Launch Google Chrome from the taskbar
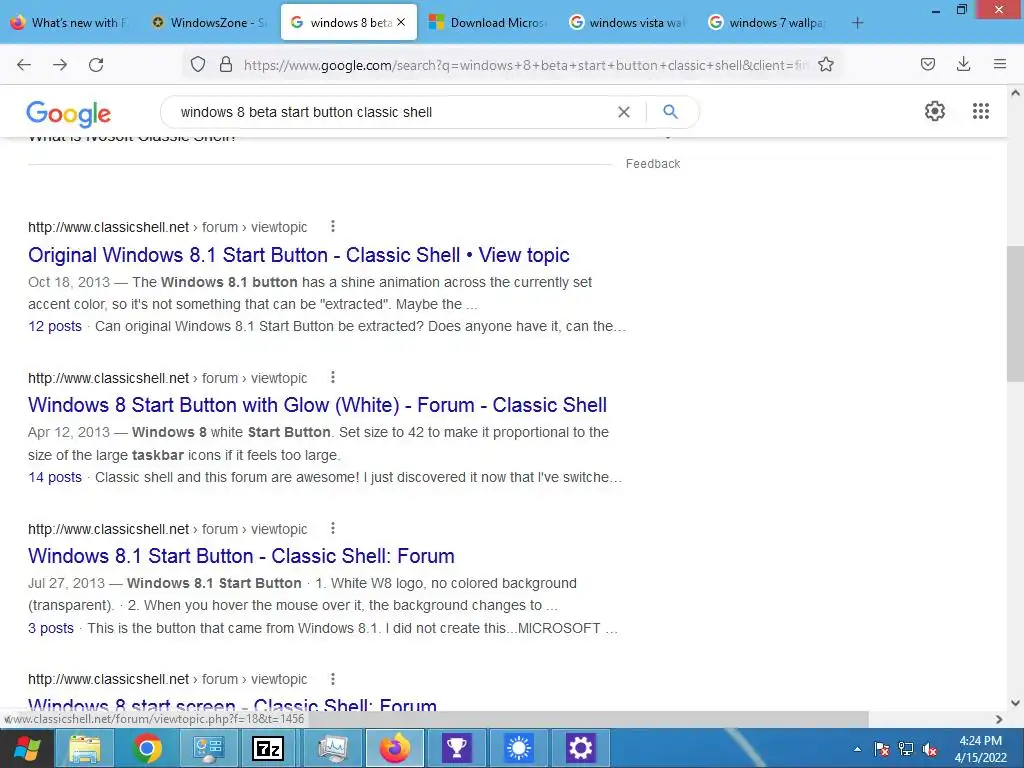The width and height of the screenshot is (1024, 768). tap(147, 748)
